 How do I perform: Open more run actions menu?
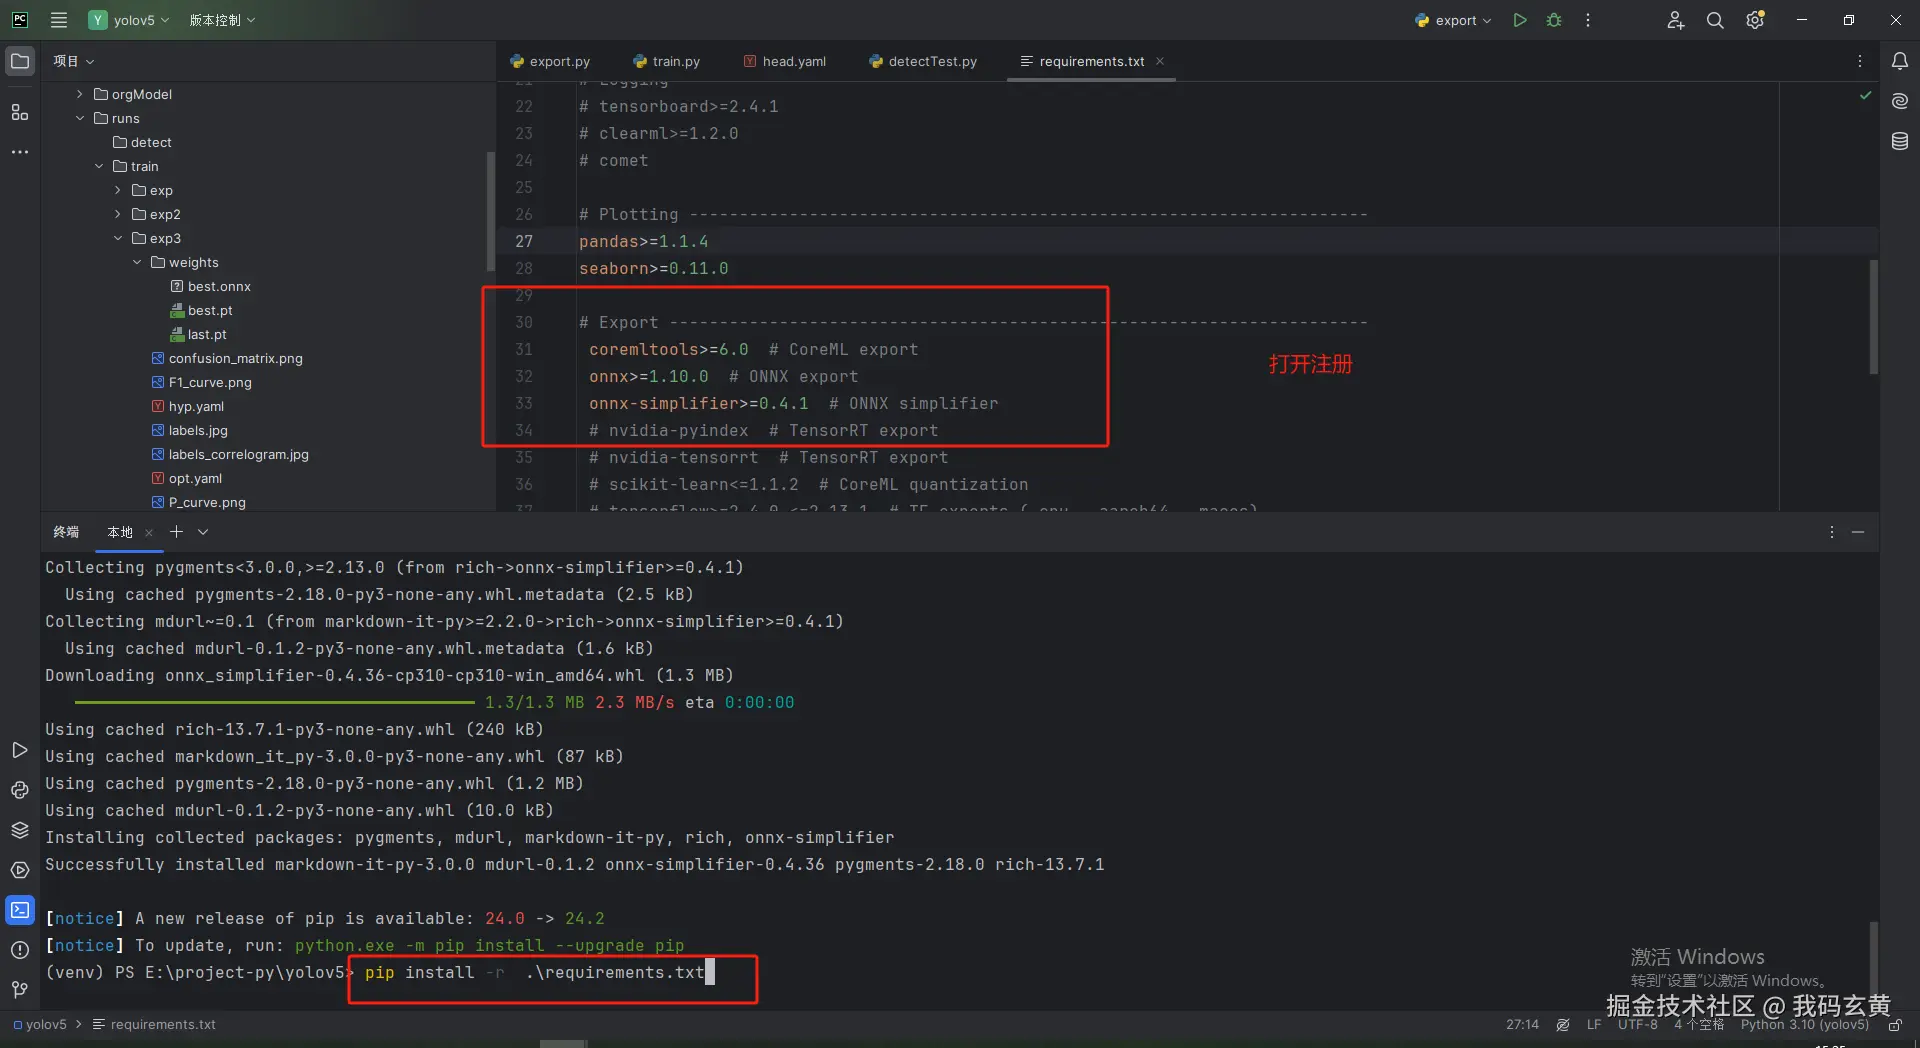1588,20
